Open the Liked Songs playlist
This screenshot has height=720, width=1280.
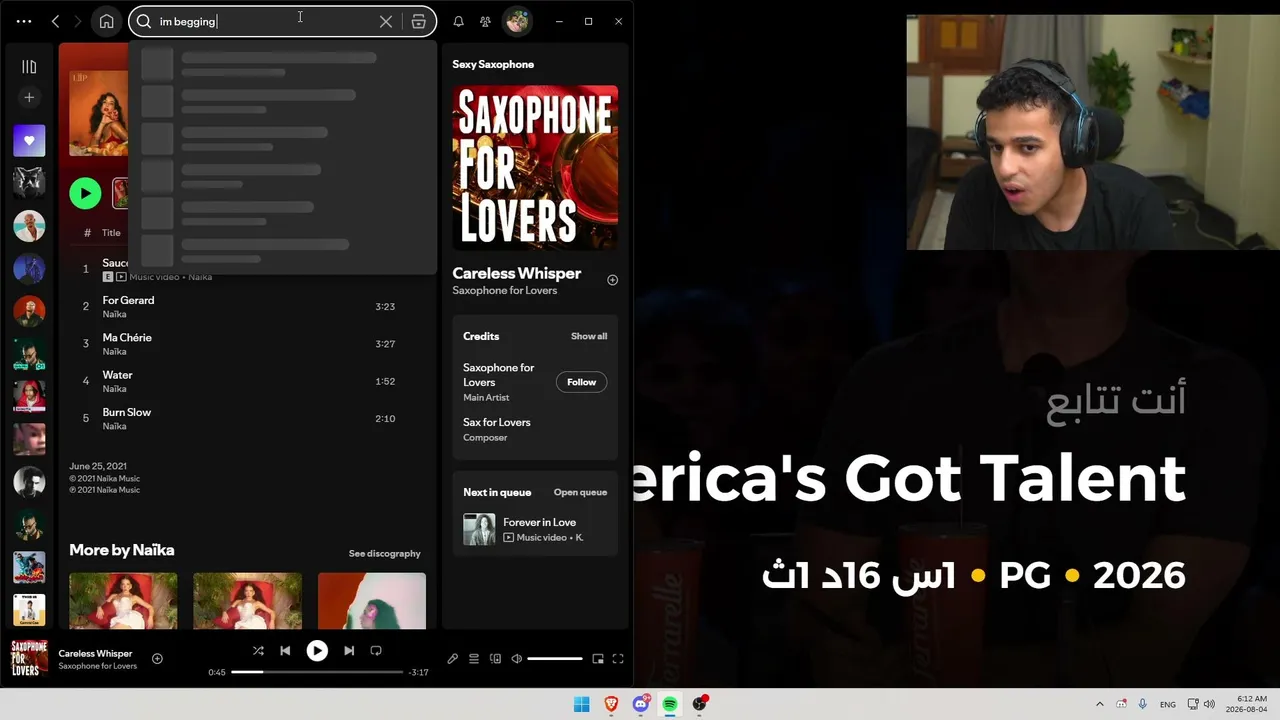pyautogui.click(x=29, y=141)
